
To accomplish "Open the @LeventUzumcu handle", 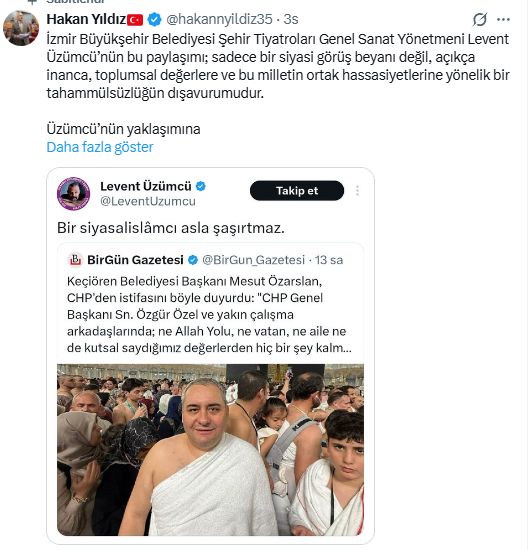I will 148,202.
